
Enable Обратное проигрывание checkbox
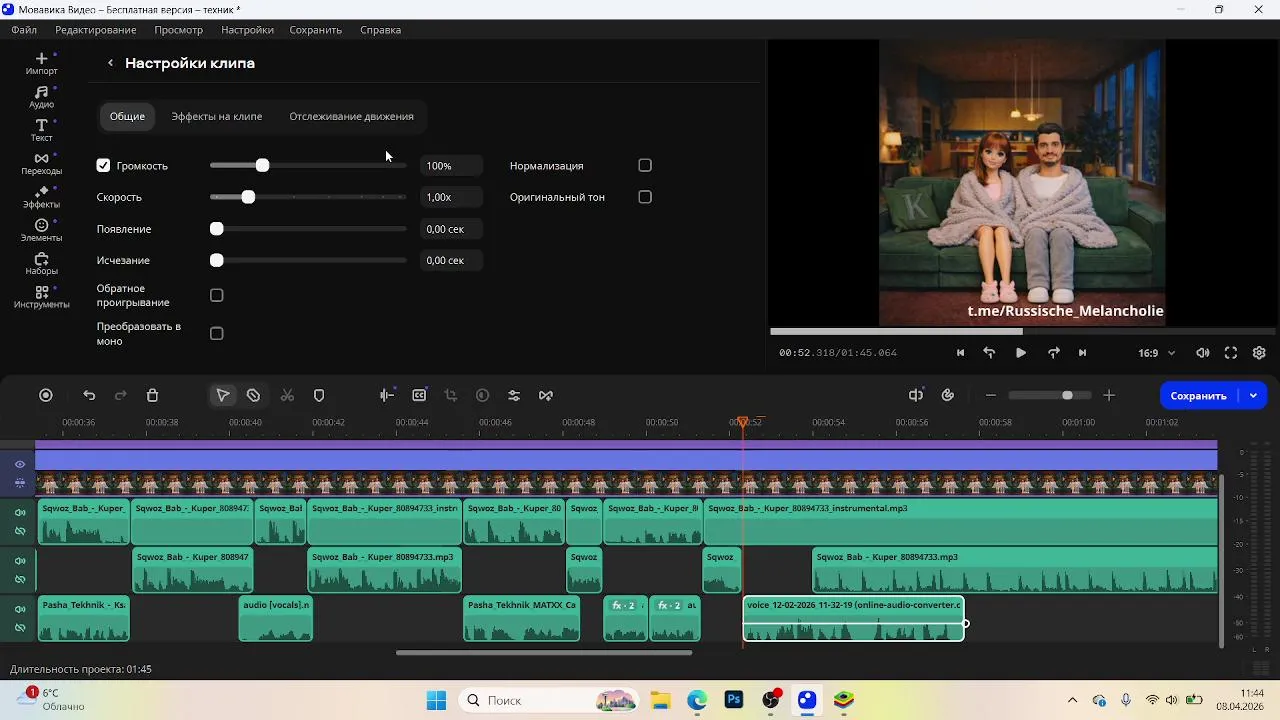click(x=217, y=296)
